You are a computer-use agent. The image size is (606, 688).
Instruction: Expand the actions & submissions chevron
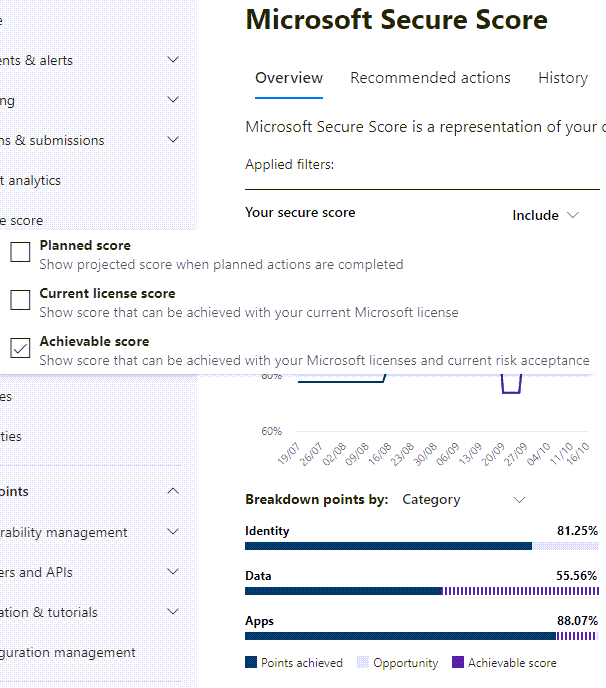click(173, 140)
